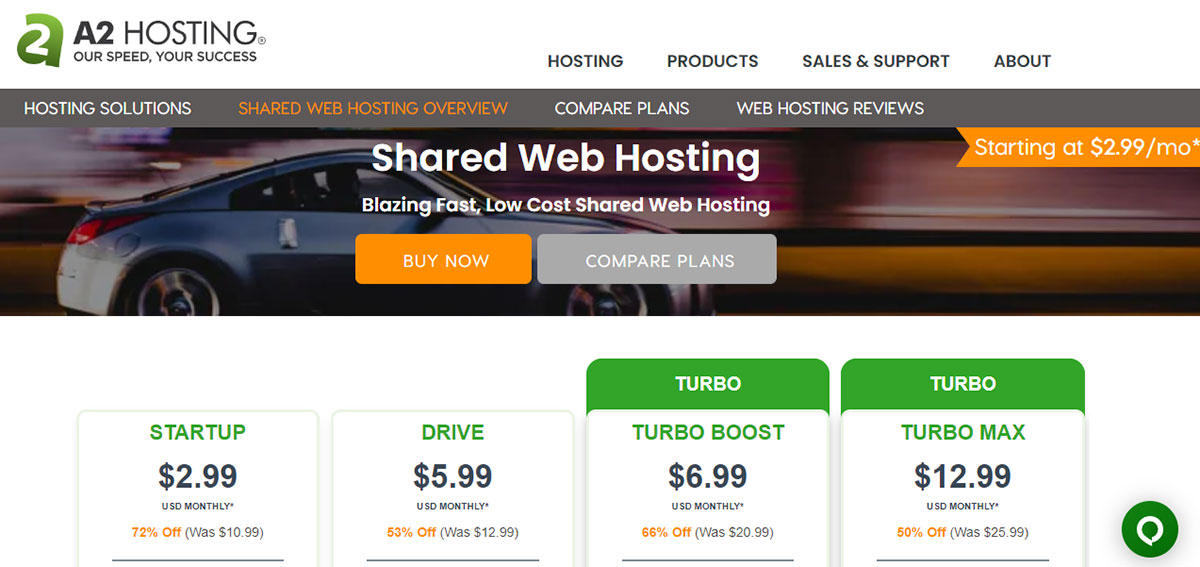Go to Hosting Solutions
This screenshot has height=567, width=1200.
point(107,108)
